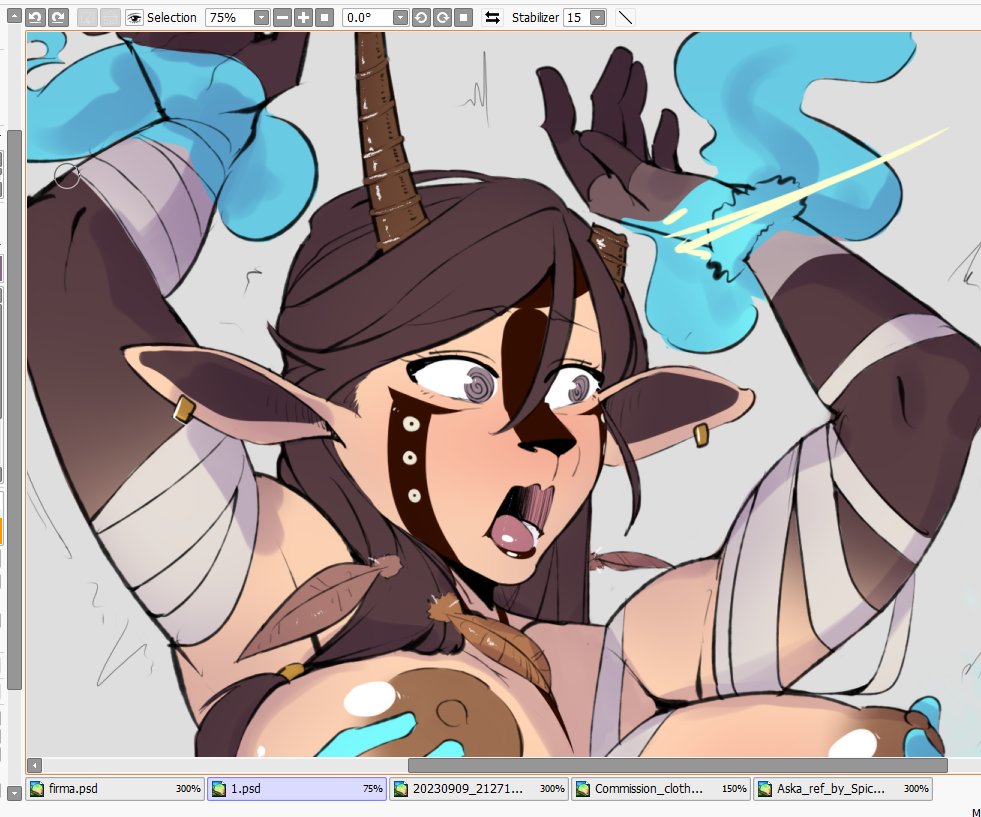Click the Redo arrow icon

coord(58,18)
